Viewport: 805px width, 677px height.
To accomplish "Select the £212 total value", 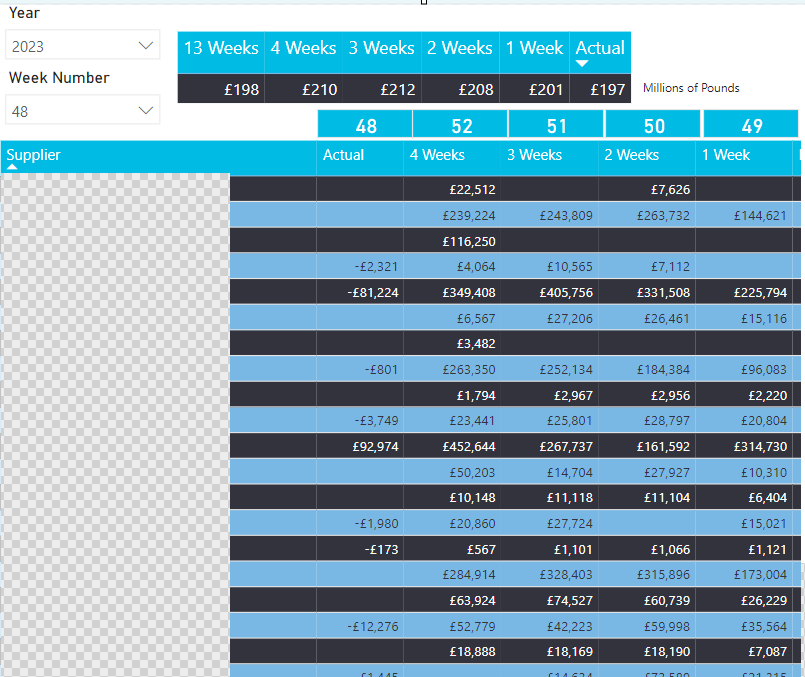I will click(x=397, y=90).
